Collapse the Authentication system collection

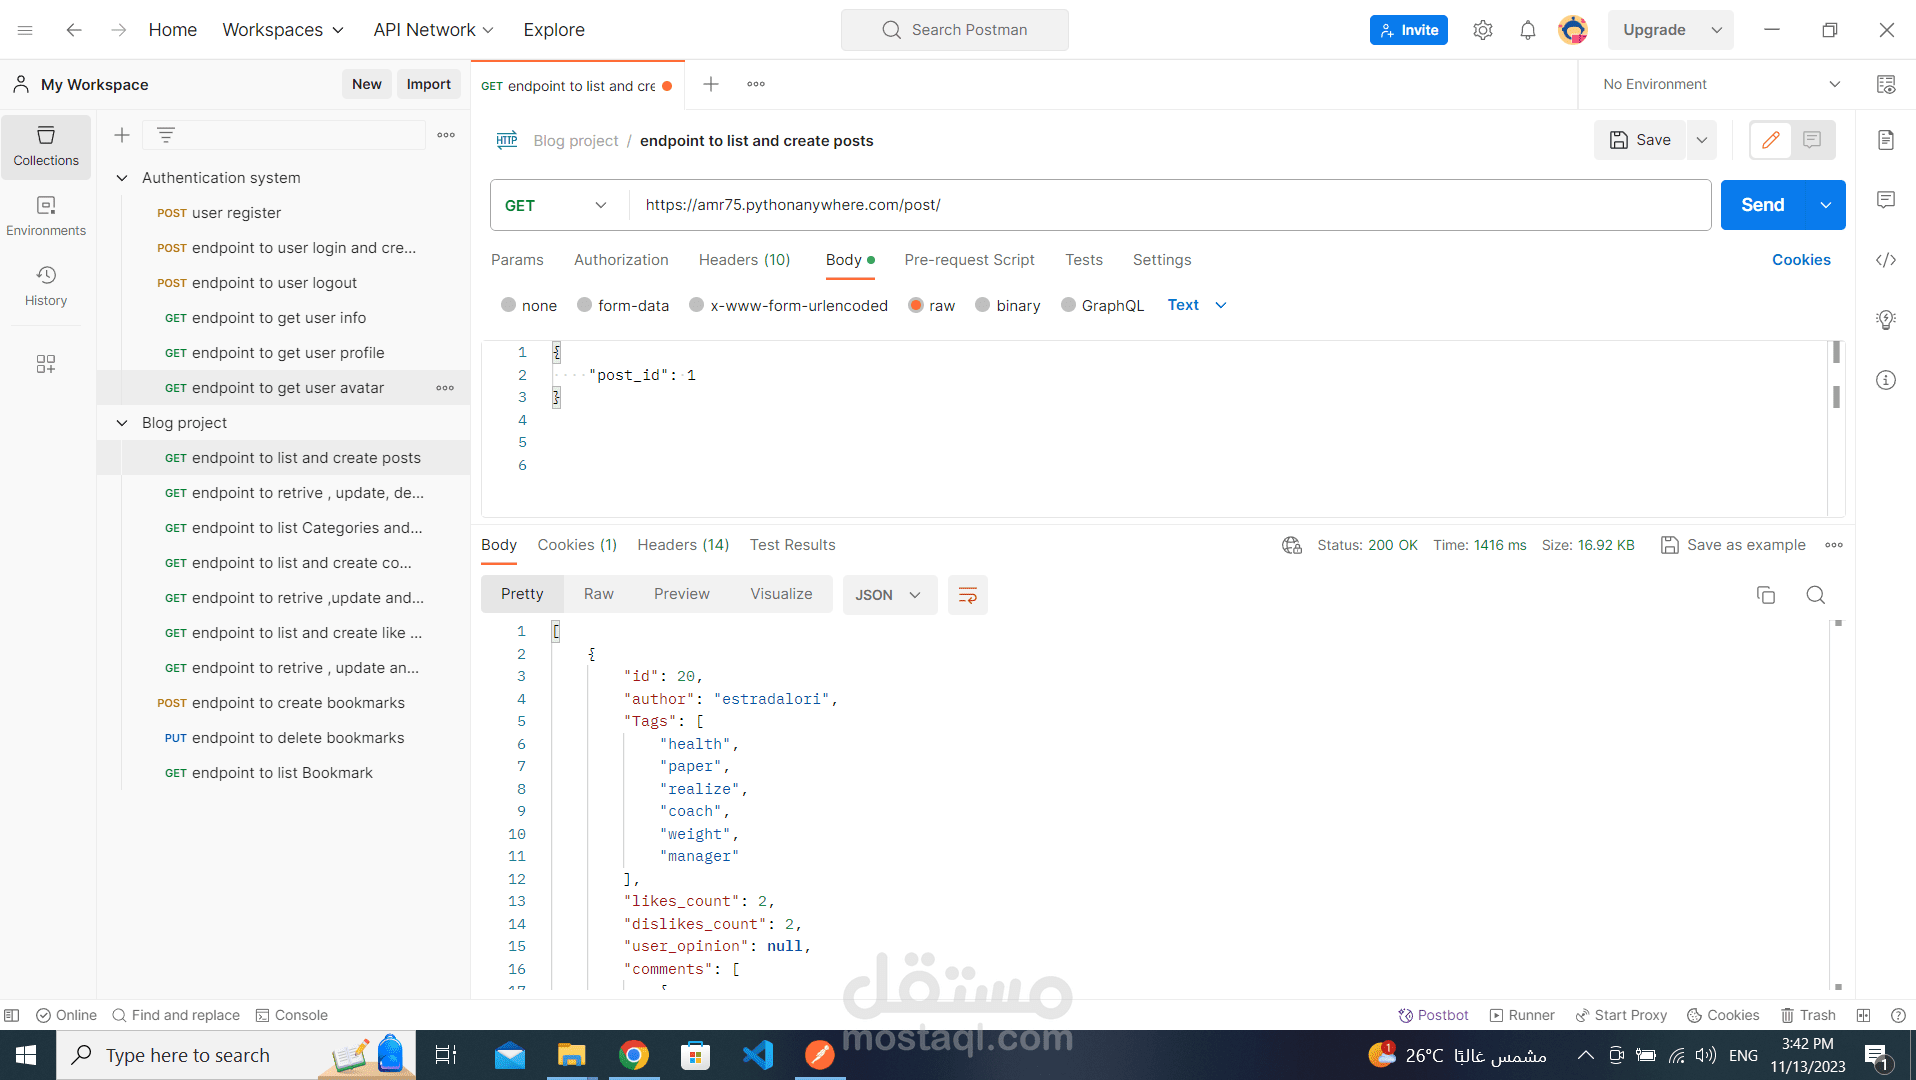122,178
